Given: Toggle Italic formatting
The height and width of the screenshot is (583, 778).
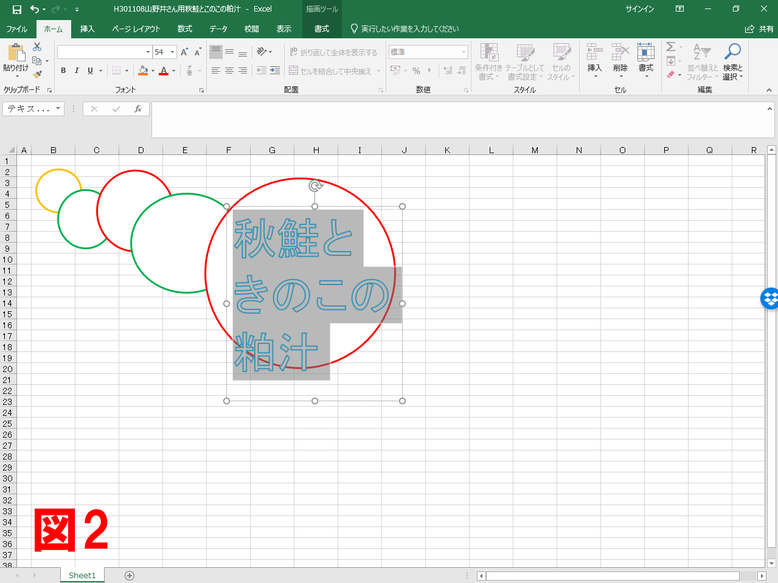Looking at the screenshot, I should 76,70.
